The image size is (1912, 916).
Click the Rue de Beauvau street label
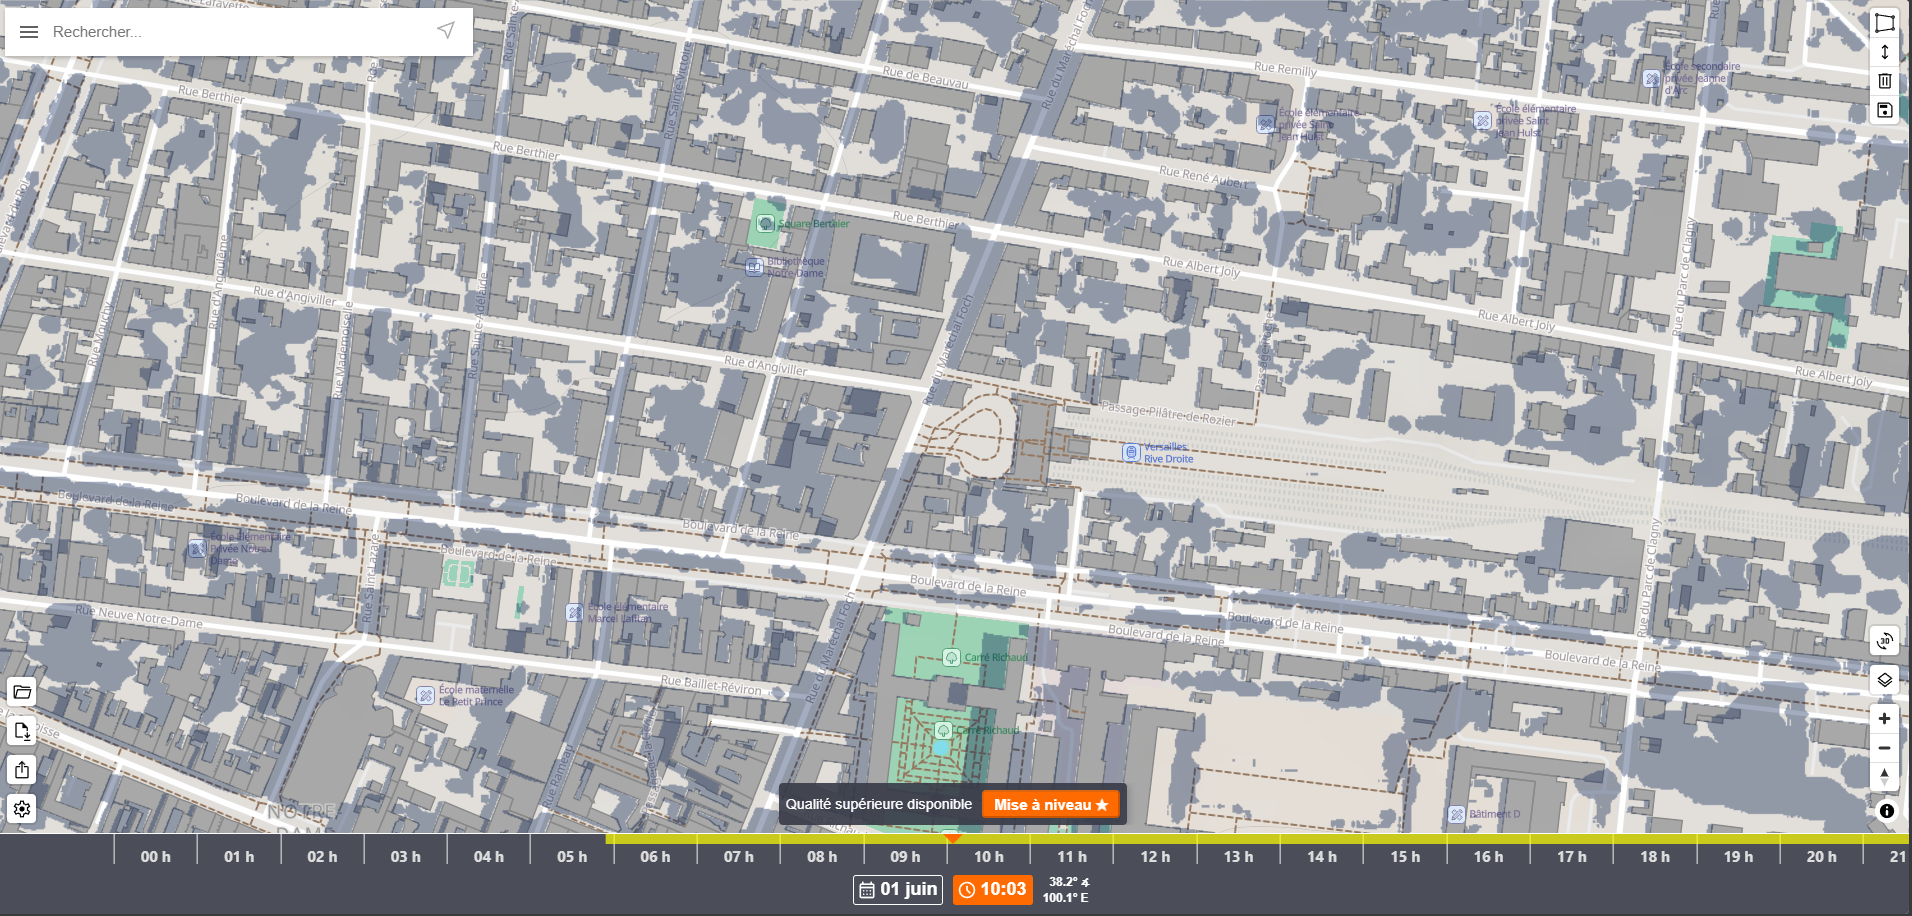(x=925, y=77)
